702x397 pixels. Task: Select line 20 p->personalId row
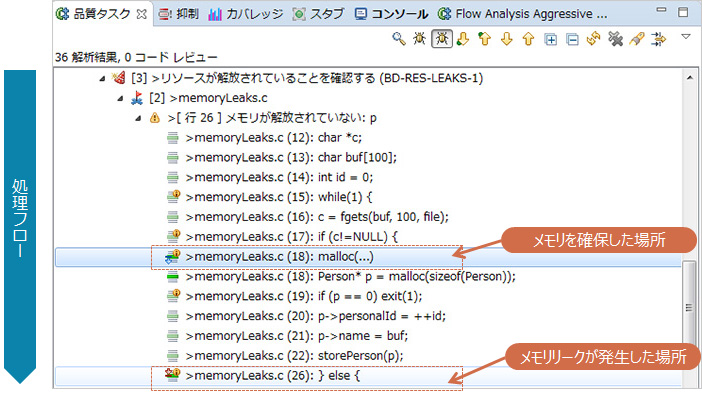(316, 316)
